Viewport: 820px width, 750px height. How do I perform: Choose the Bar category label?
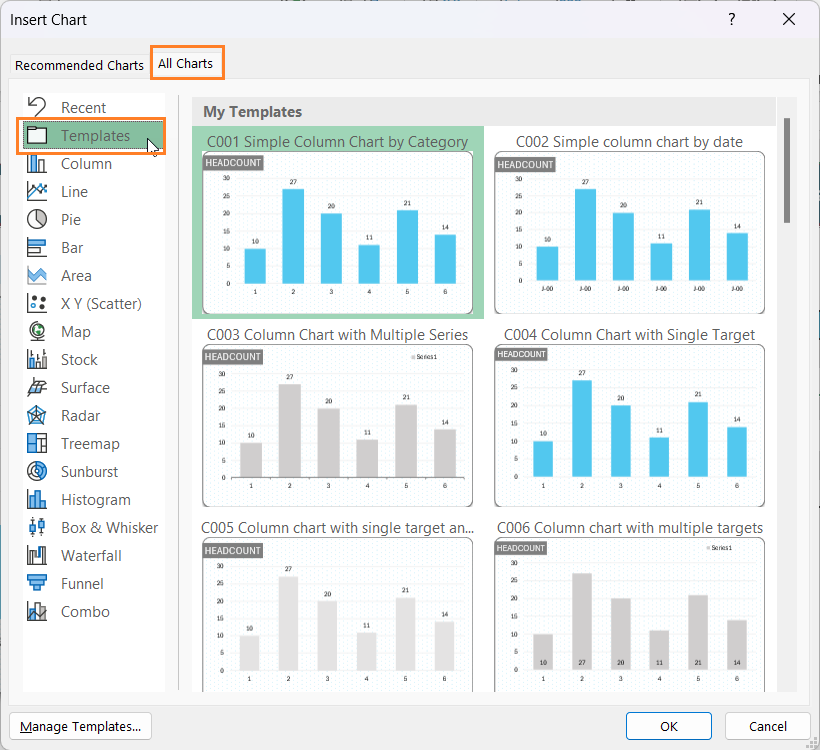[72, 247]
